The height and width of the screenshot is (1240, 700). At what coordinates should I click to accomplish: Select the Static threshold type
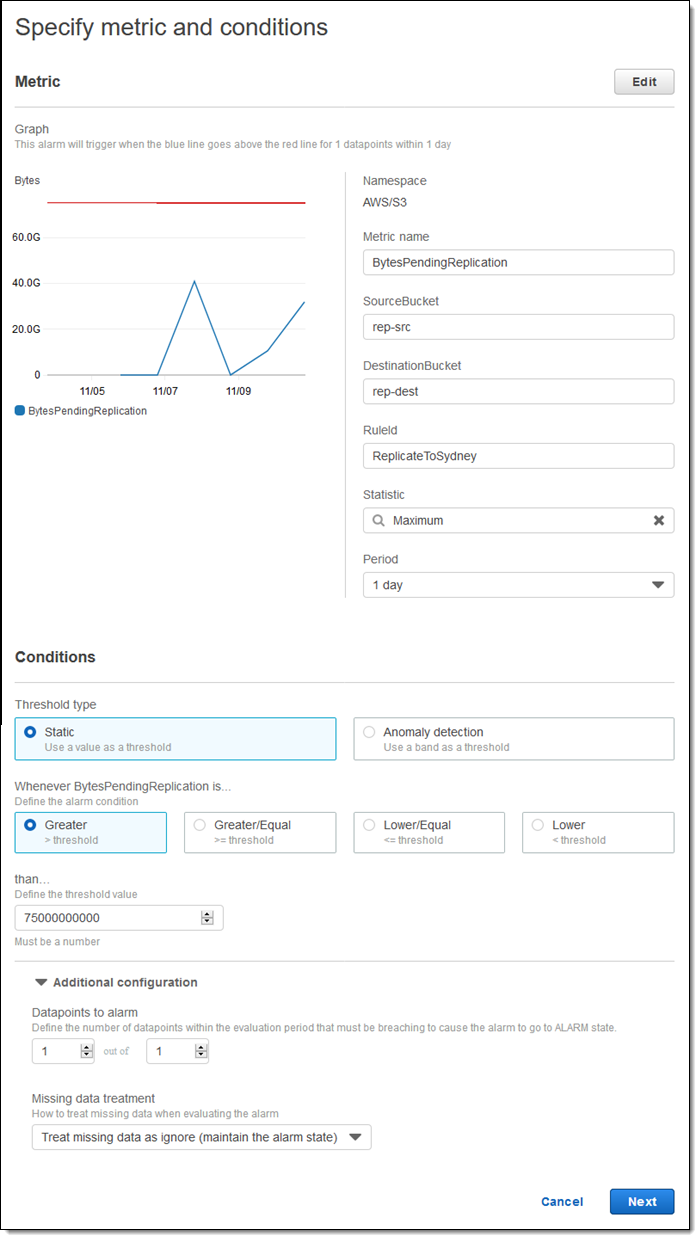tap(30, 733)
